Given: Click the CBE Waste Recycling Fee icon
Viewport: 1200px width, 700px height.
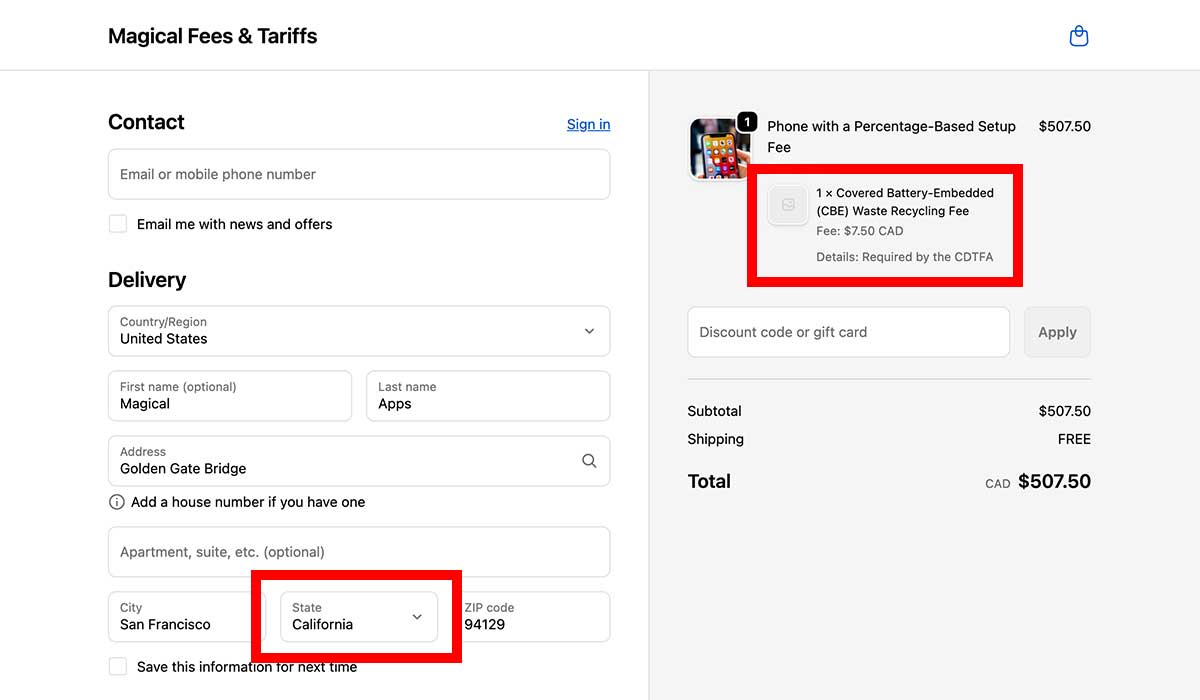Looking at the screenshot, I should [x=787, y=205].
